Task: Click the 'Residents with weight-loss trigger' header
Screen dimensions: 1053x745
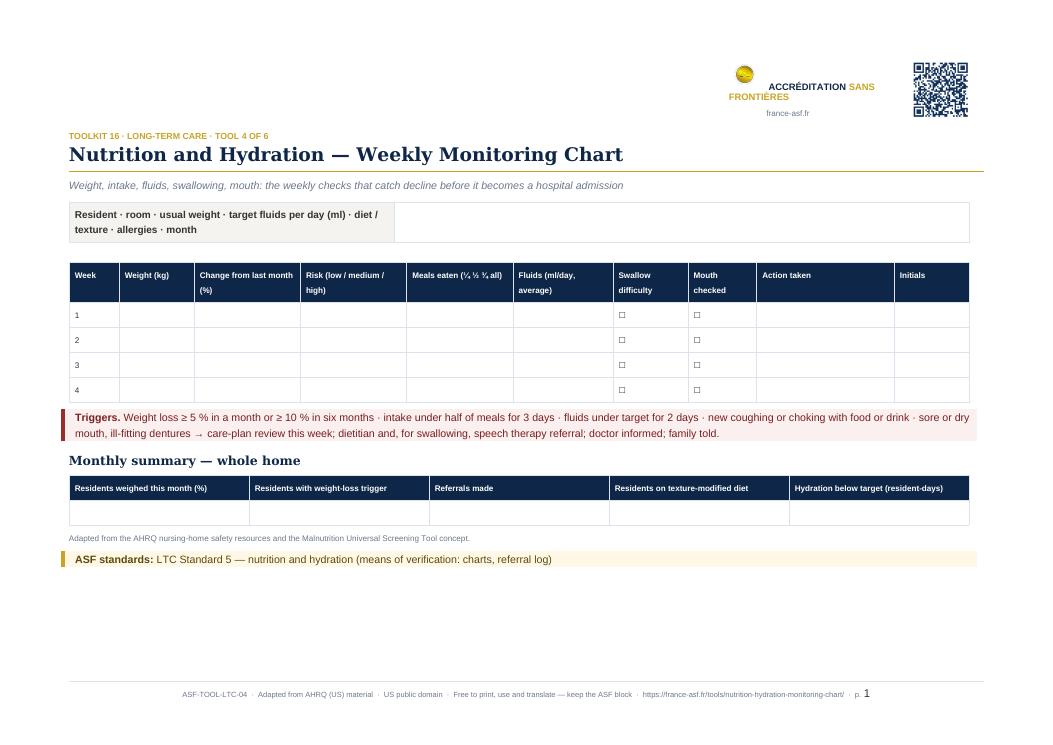Action: click(x=339, y=488)
